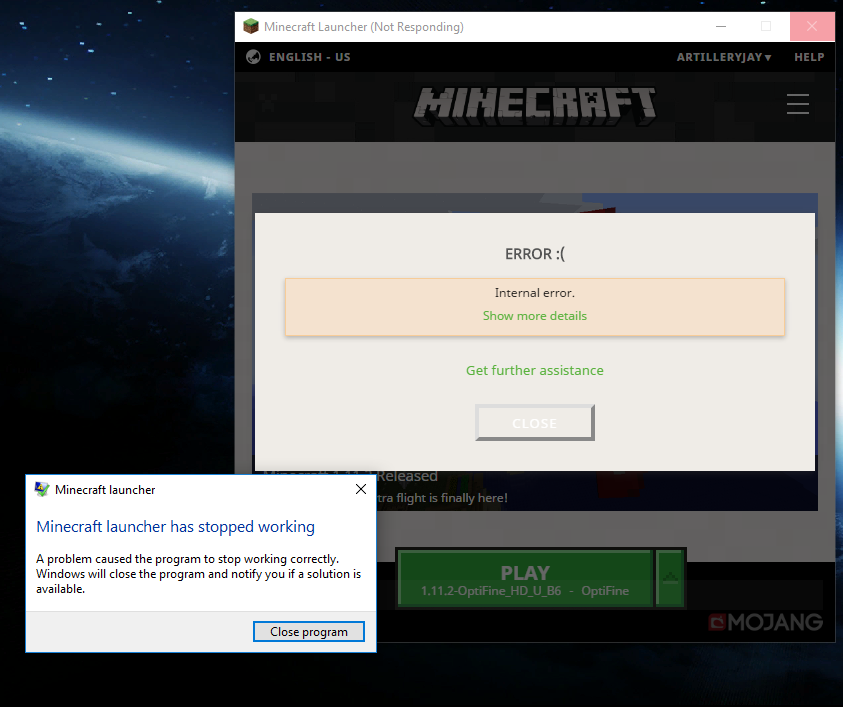
Task: Click the Get further assistance link
Action: [x=534, y=370]
